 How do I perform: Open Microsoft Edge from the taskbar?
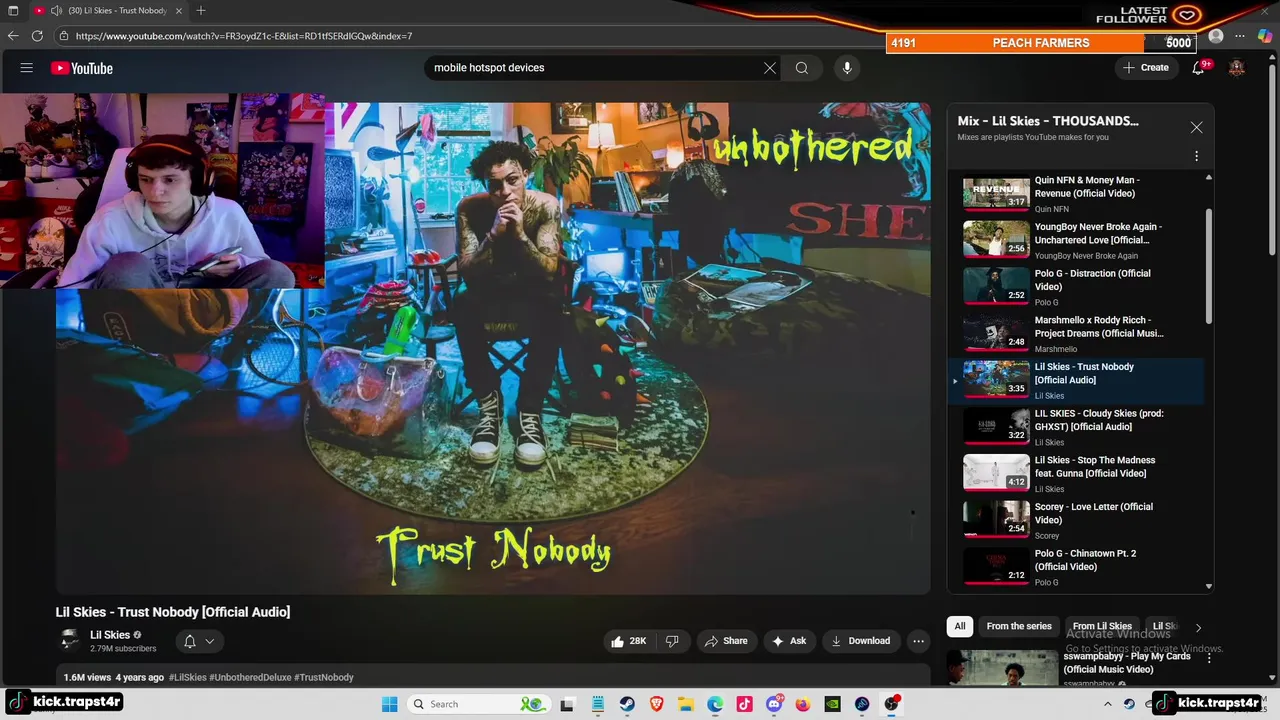(x=715, y=704)
